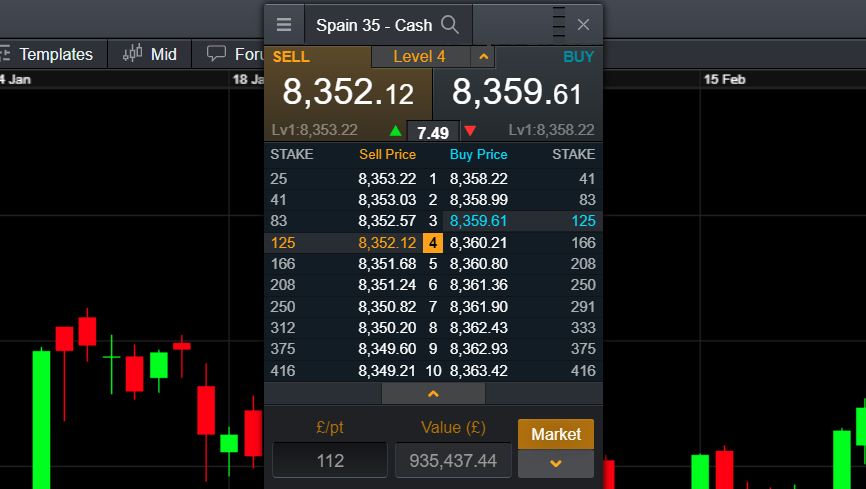Select sell price 8,349.21 at level 10
The height and width of the screenshot is (489, 866).
point(387,371)
